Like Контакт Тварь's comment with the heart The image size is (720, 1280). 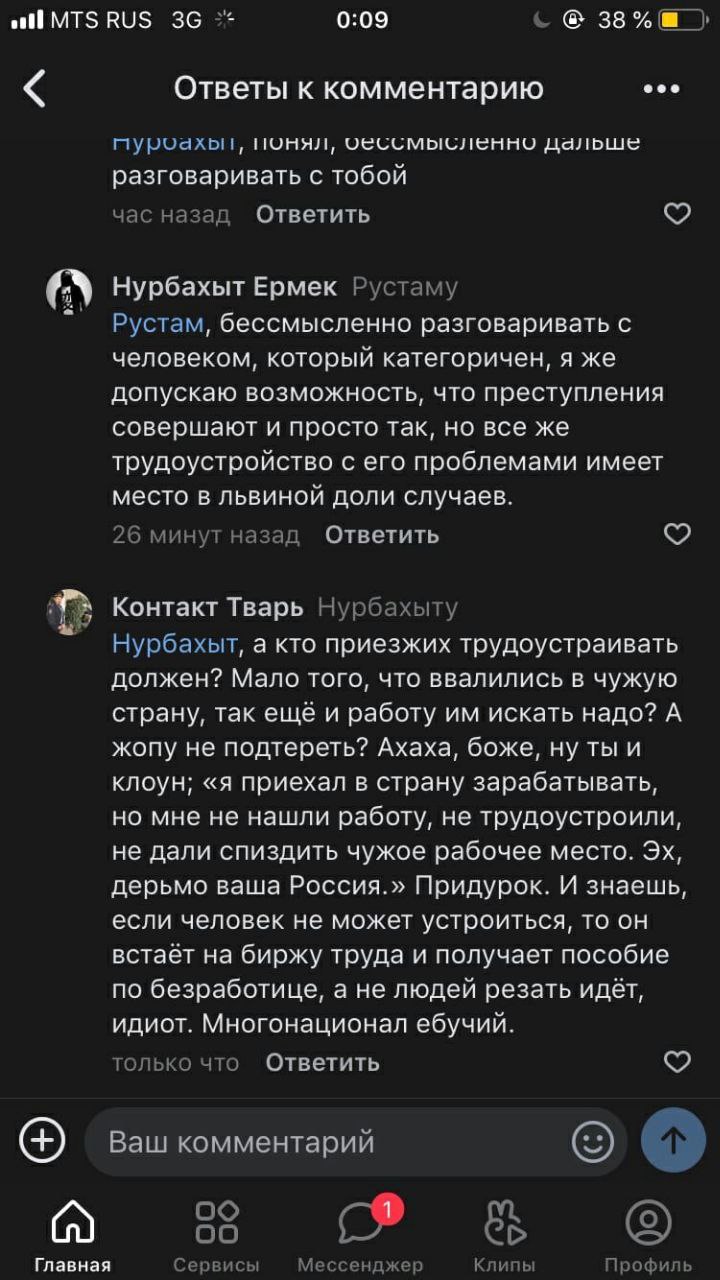point(677,1062)
